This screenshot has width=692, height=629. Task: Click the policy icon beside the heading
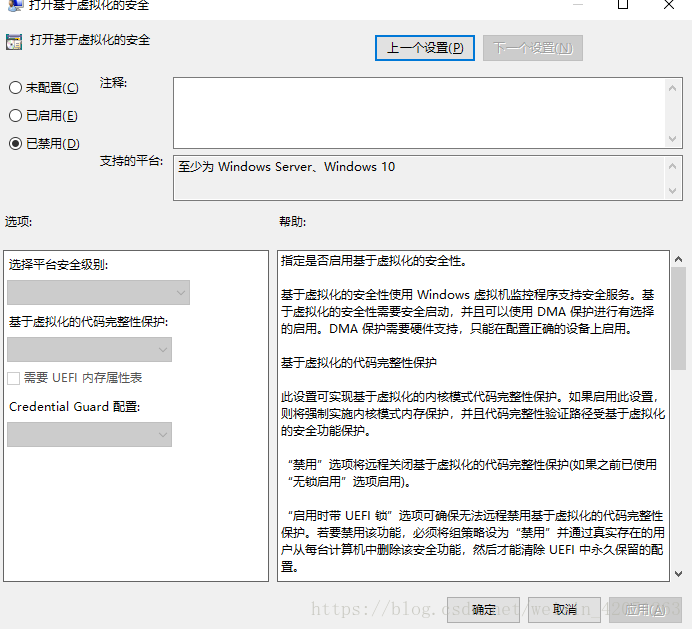pos(13,42)
